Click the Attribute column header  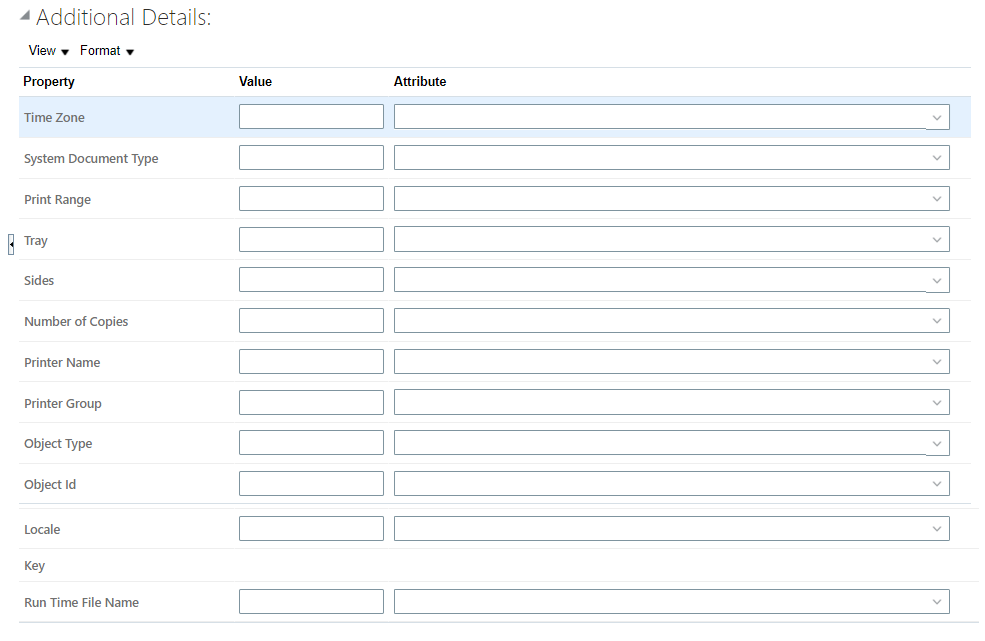(x=420, y=82)
